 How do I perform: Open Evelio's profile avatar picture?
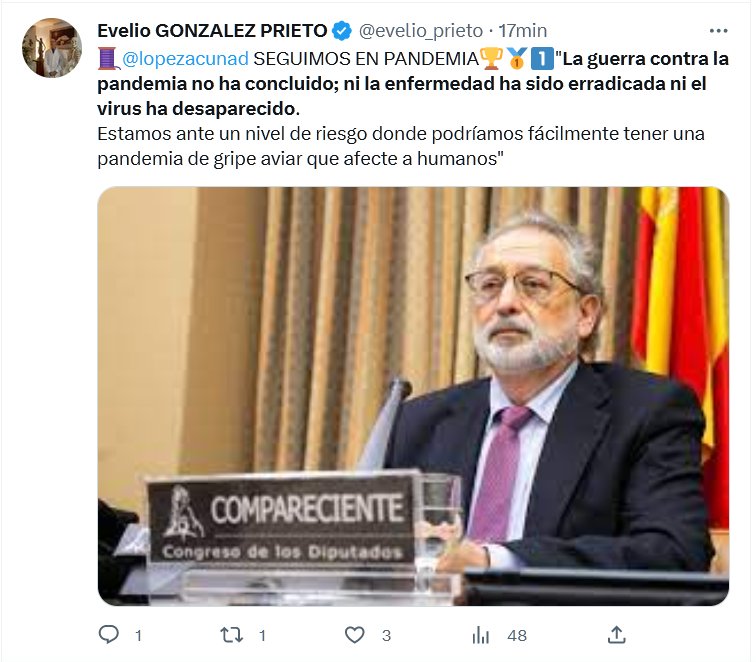52,48
